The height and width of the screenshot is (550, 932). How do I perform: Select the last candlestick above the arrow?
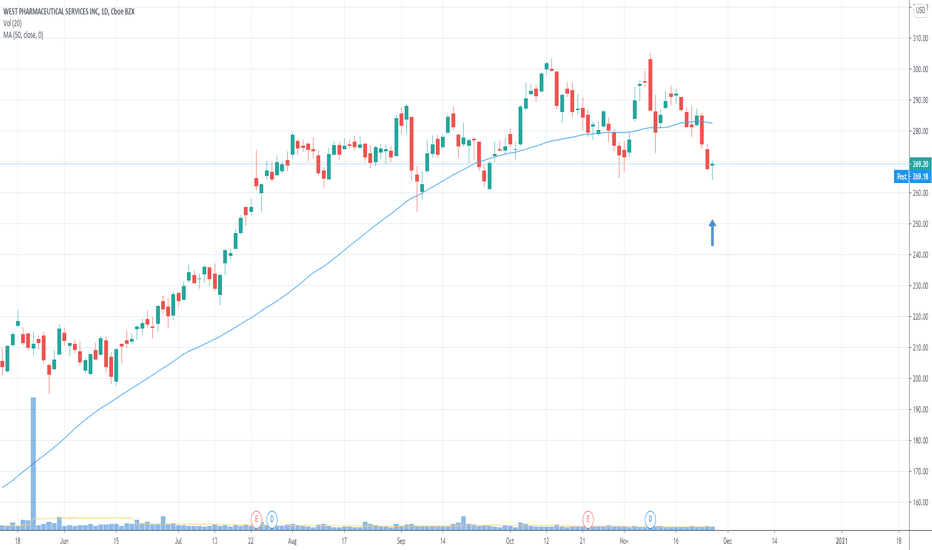(713, 166)
